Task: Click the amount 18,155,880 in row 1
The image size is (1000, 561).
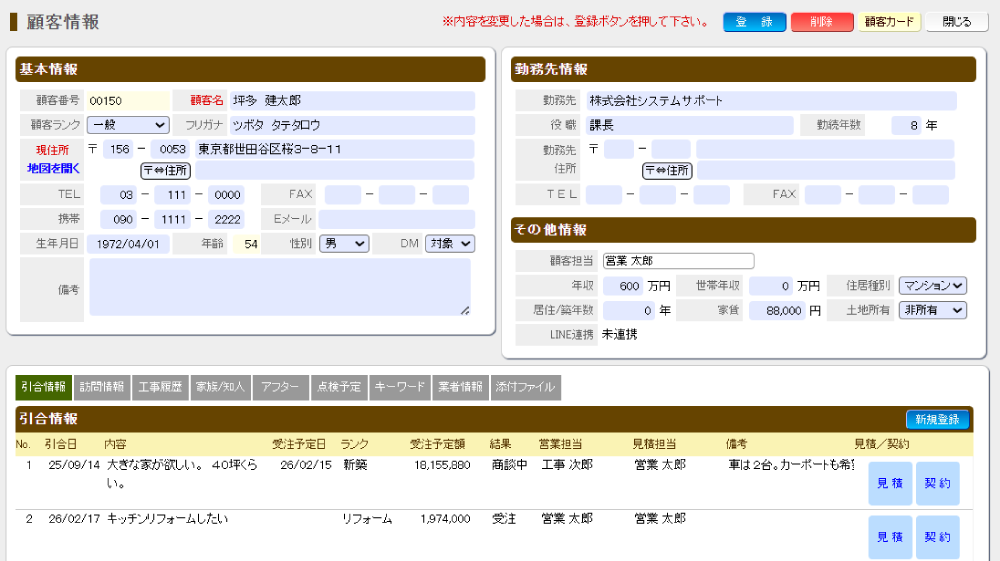Action: (443, 465)
